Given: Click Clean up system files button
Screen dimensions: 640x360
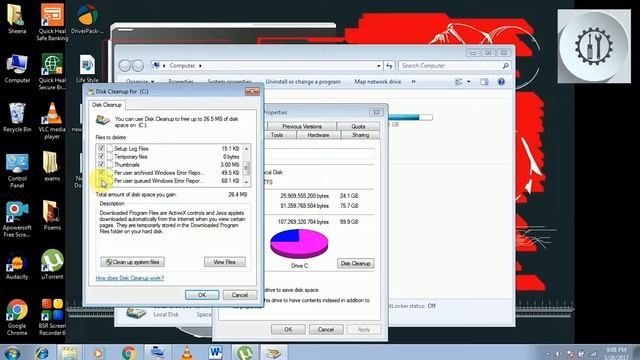Looking at the screenshot, I should click(x=133, y=262).
